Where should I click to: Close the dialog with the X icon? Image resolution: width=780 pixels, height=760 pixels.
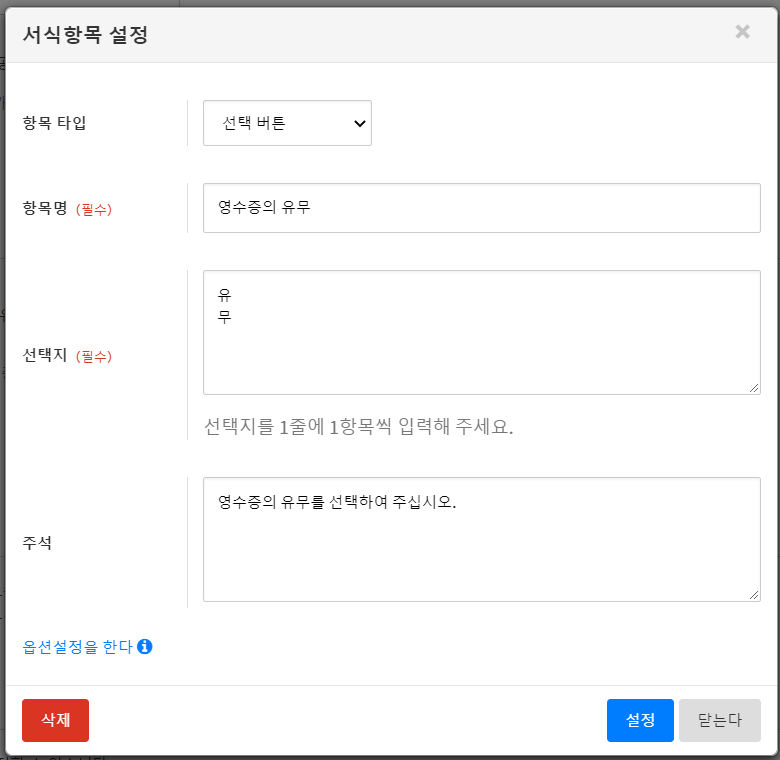742,32
